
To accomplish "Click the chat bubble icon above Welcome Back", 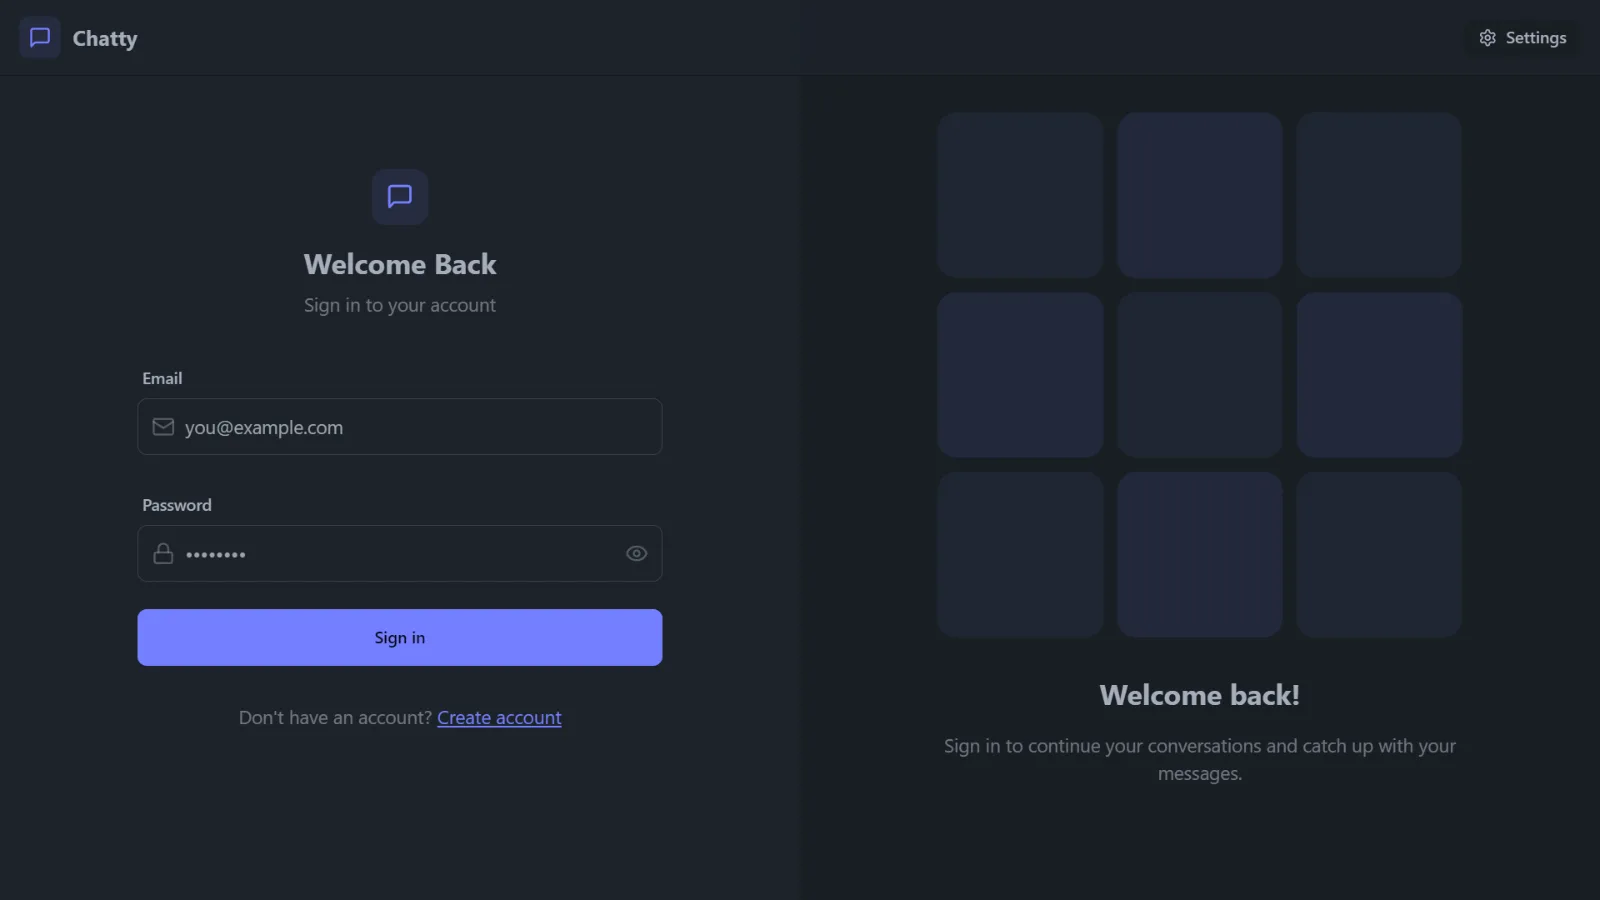I will (400, 197).
